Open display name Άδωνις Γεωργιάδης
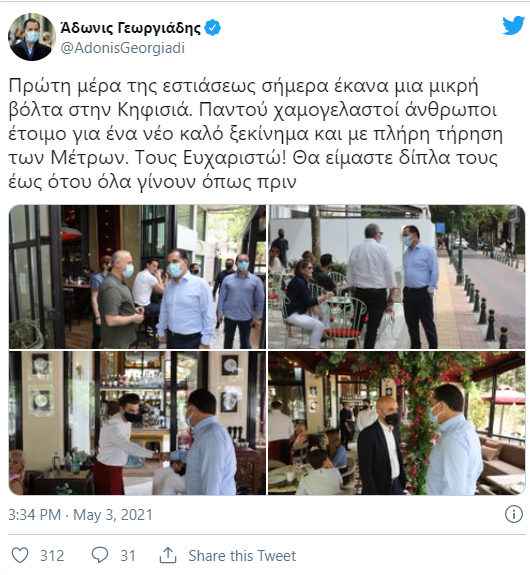The height and width of the screenshot is (575, 530). 131,28
